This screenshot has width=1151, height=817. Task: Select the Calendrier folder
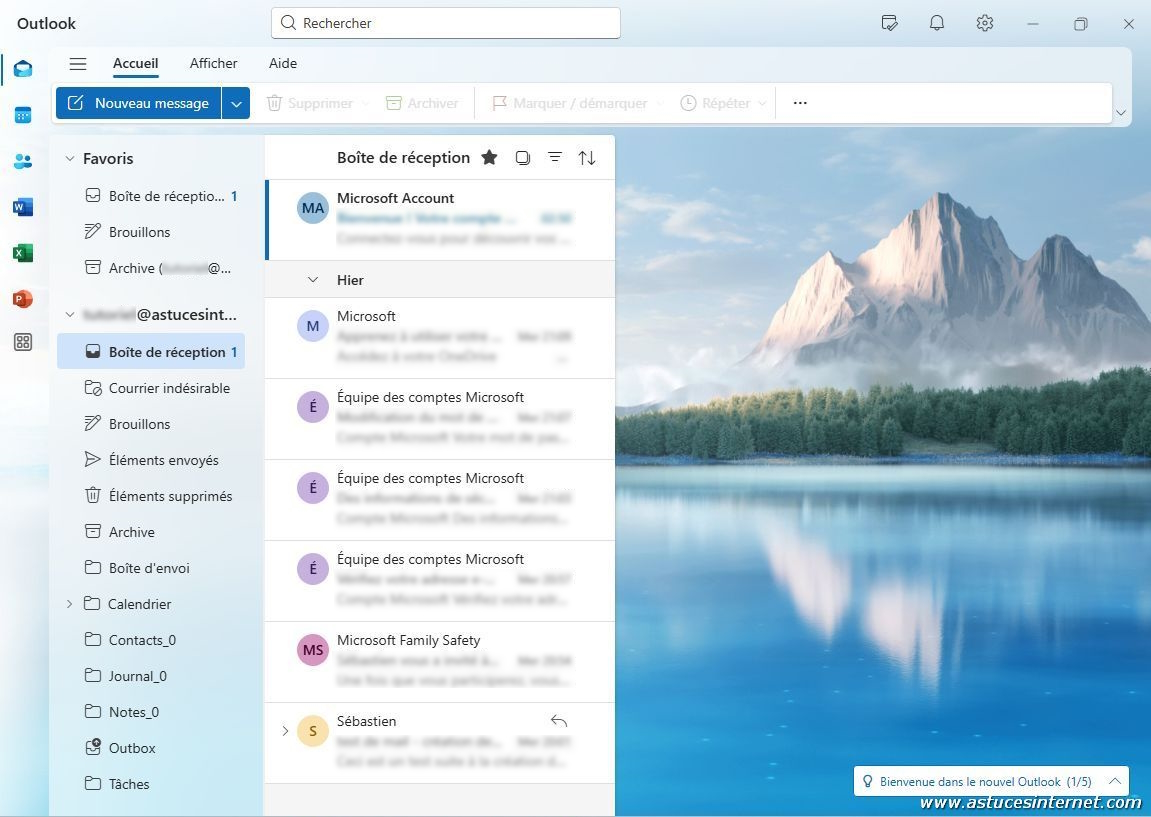click(151, 604)
